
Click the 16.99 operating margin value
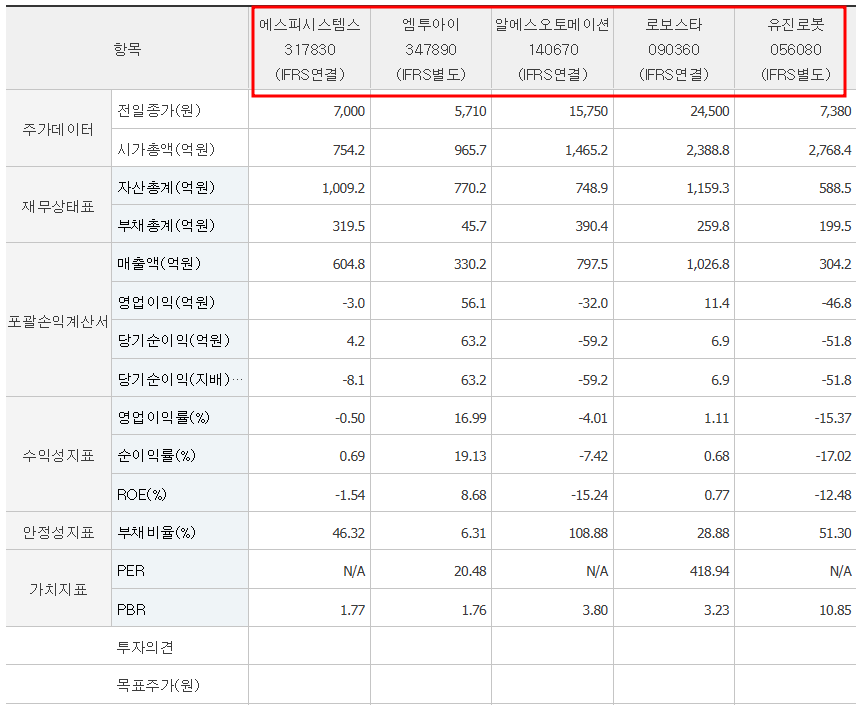click(x=471, y=418)
